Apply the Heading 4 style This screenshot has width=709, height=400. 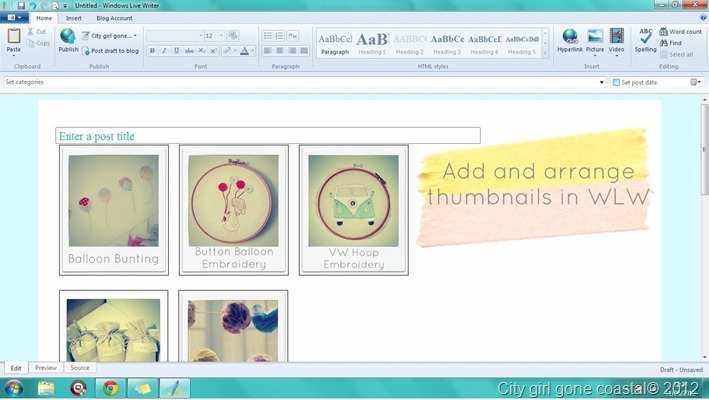[x=484, y=44]
